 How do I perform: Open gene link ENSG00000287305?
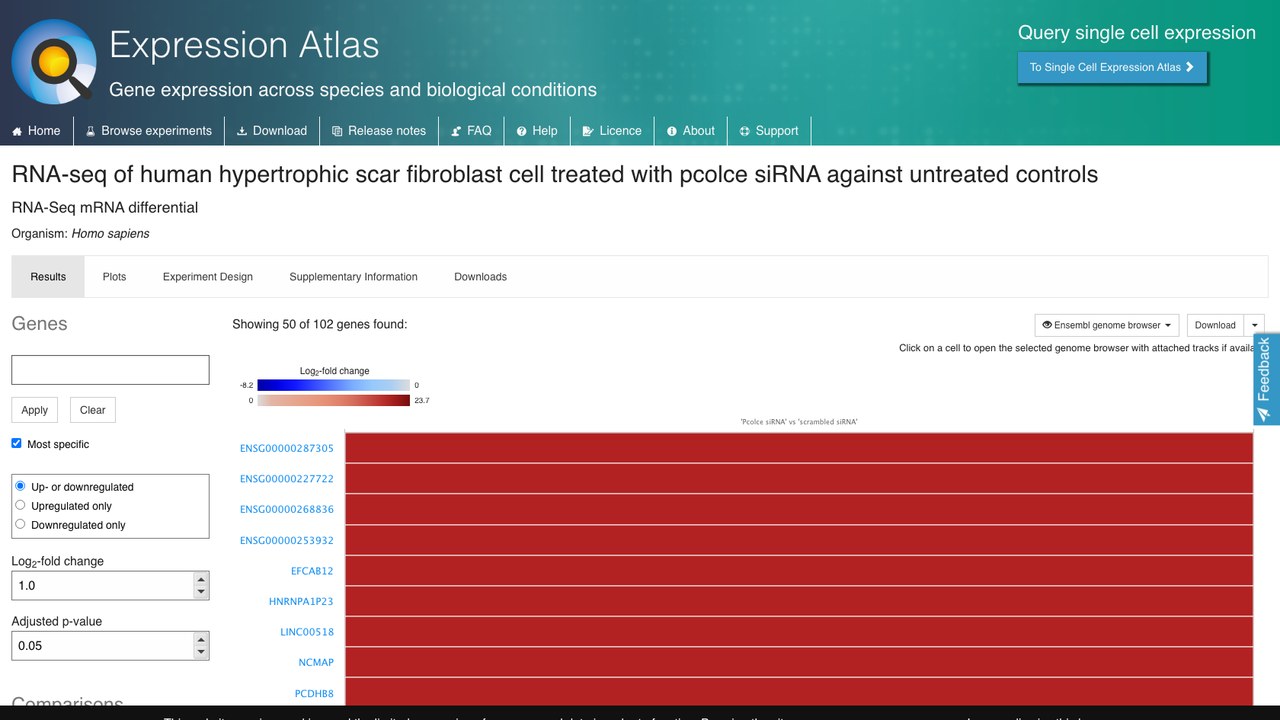(x=287, y=448)
